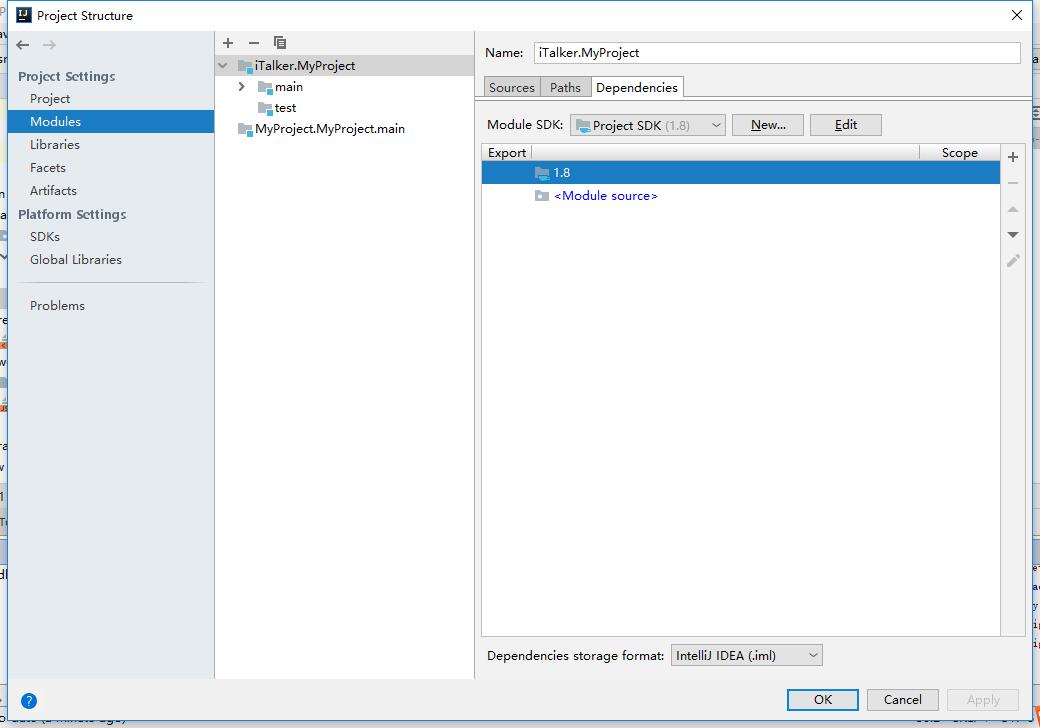This screenshot has width=1040, height=728.
Task: Click the iTalker.MyProject module folder icon
Action: tap(245, 66)
